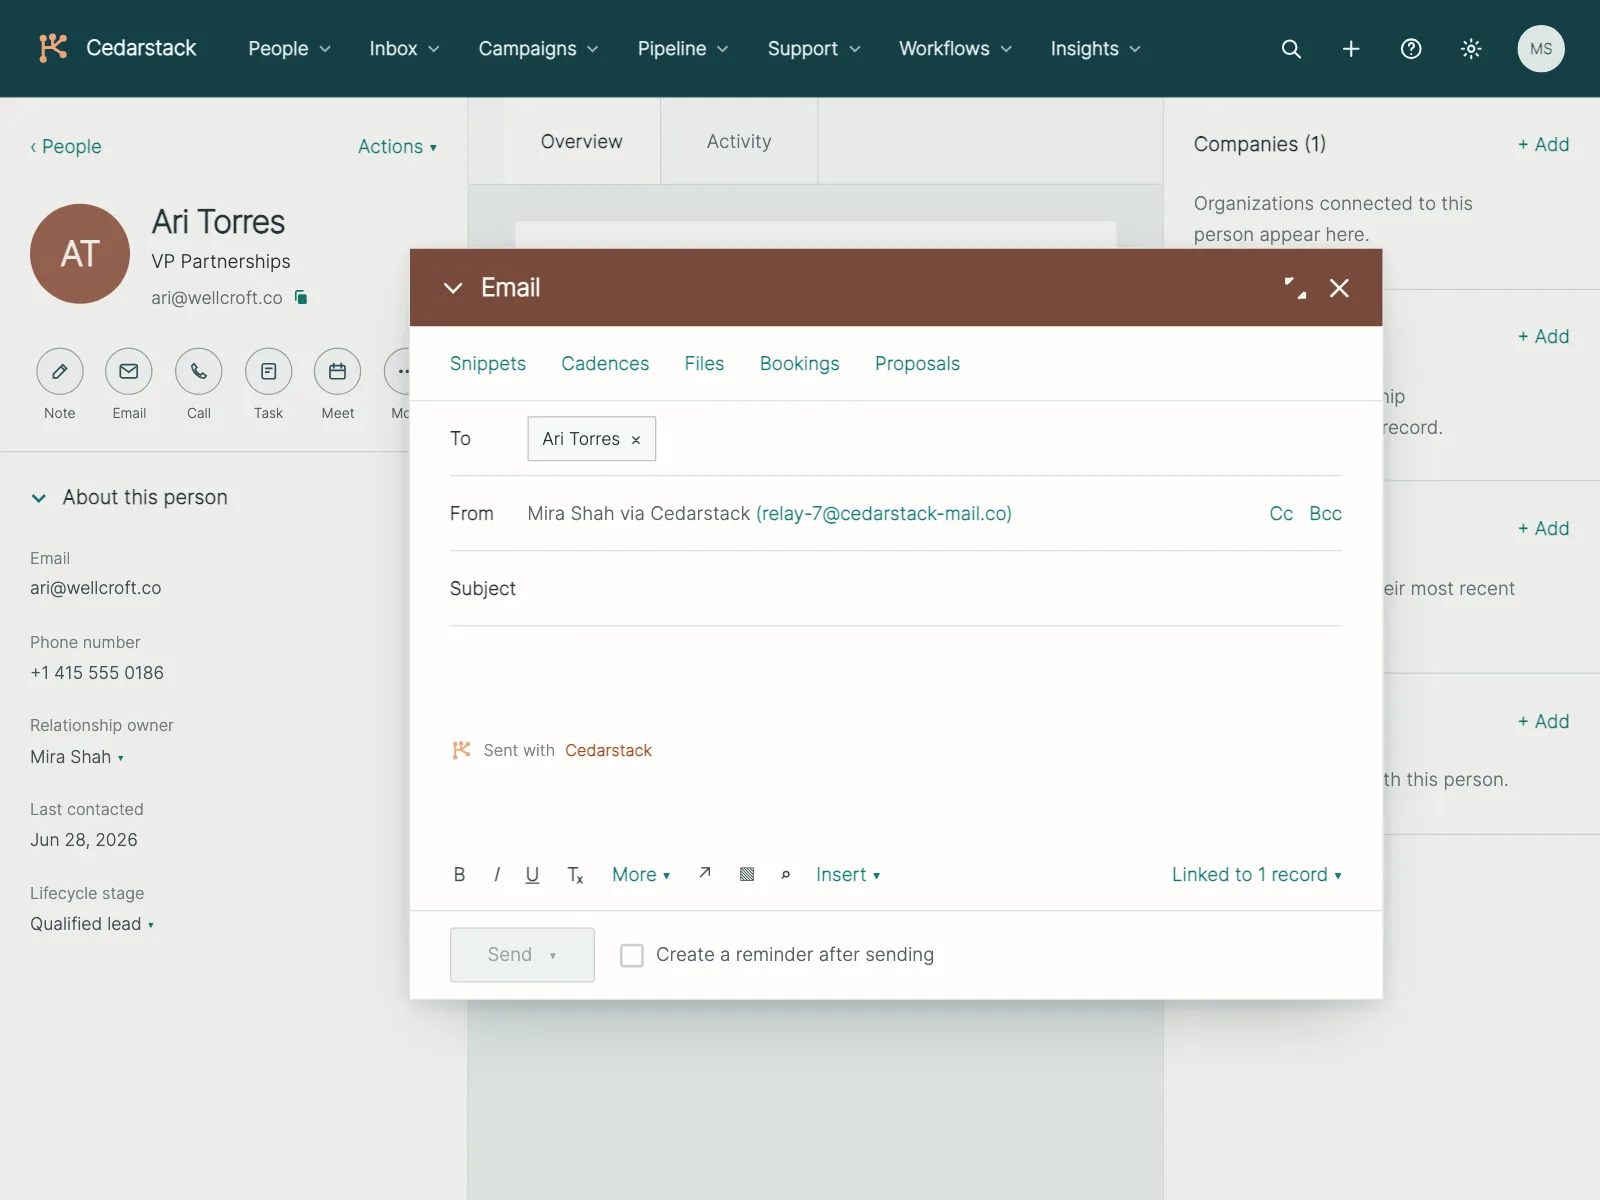1600x1200 pixels.
Task: Click the insert image icon in editor toolbar
Action: [x=747, y=874]
